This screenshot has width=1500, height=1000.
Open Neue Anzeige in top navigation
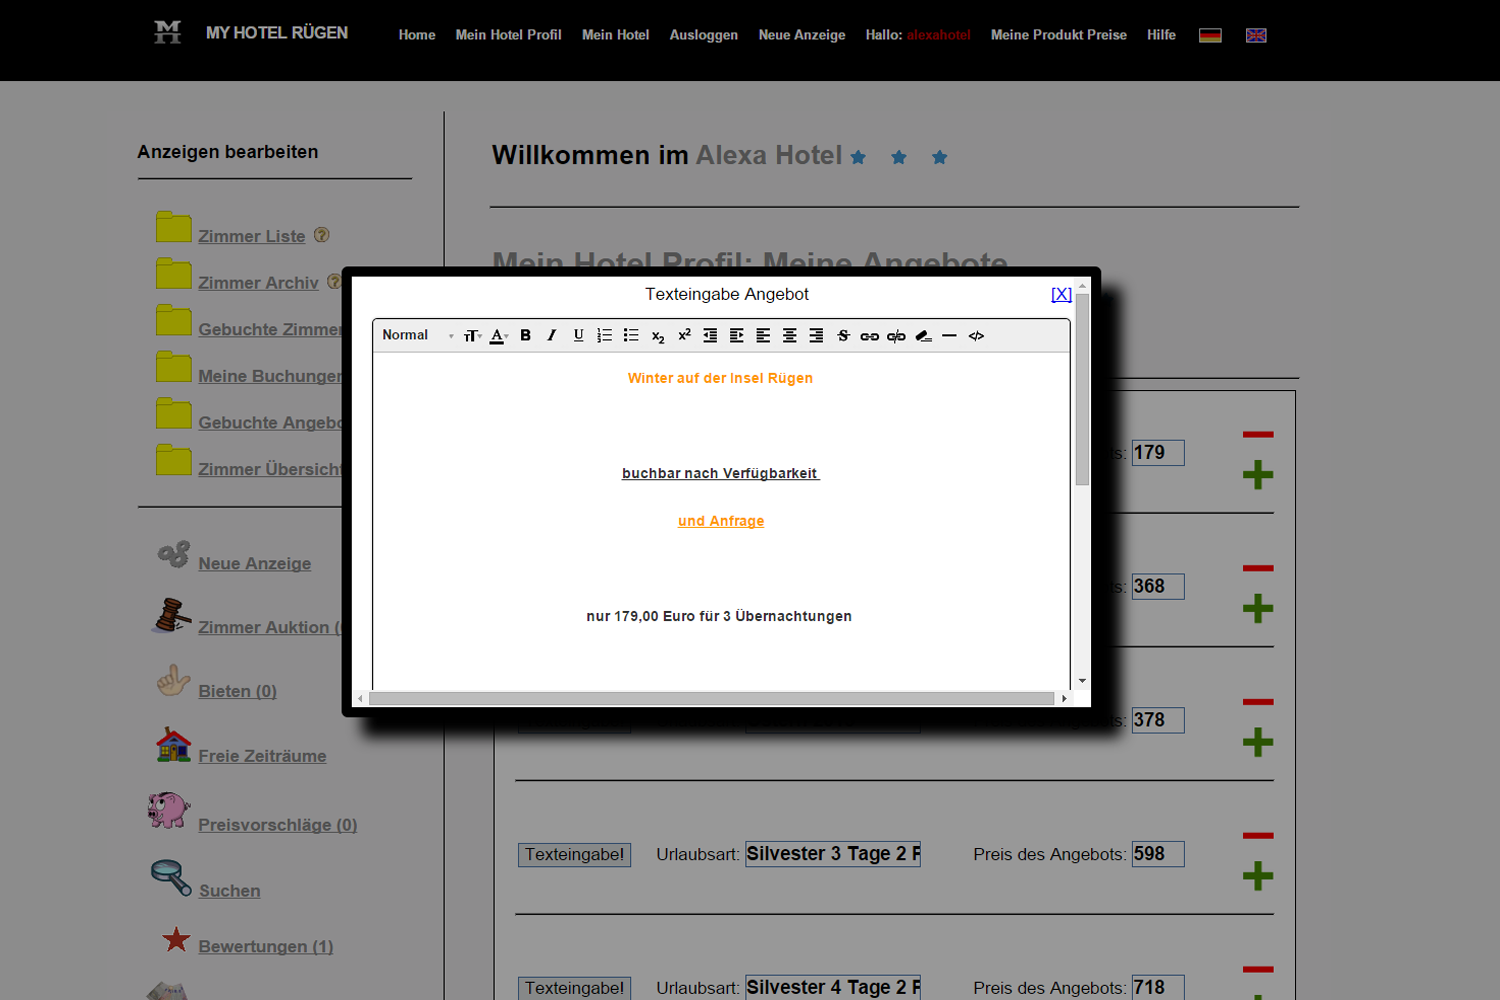(802, 35)
